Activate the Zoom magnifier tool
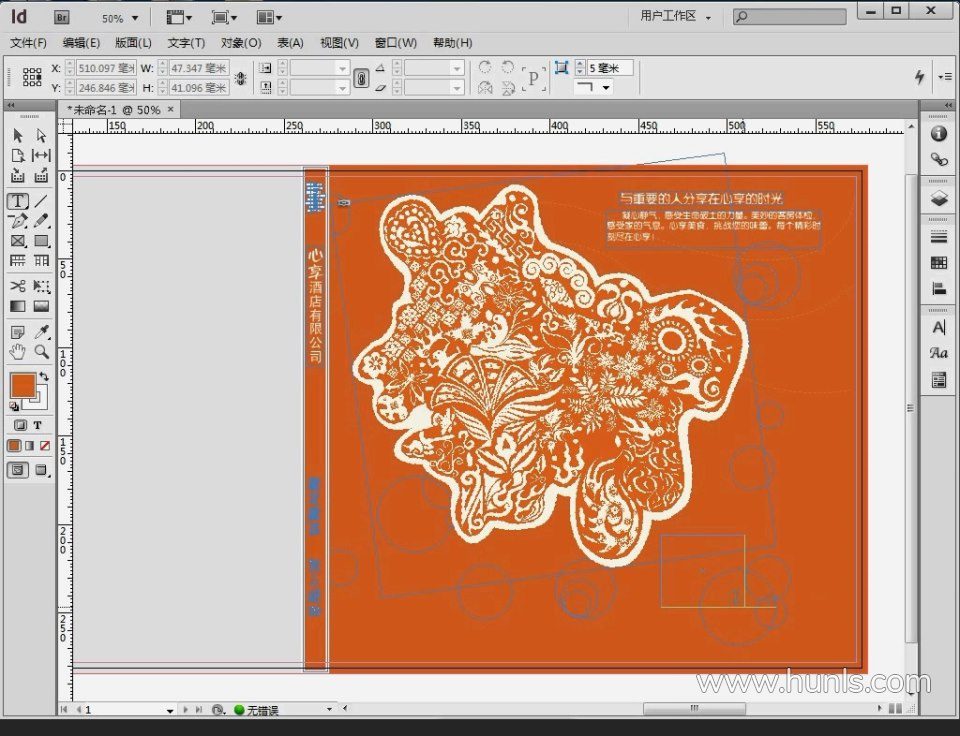 (42, 351)
